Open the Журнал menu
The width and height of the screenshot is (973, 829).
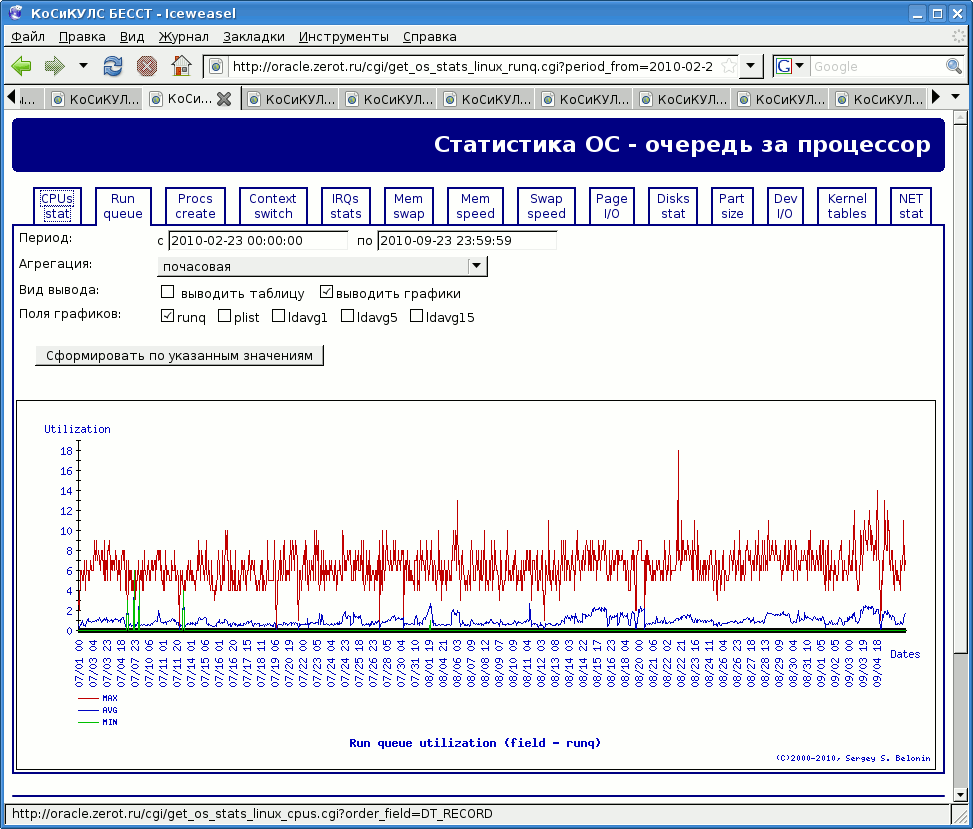[x=184, y=37]
